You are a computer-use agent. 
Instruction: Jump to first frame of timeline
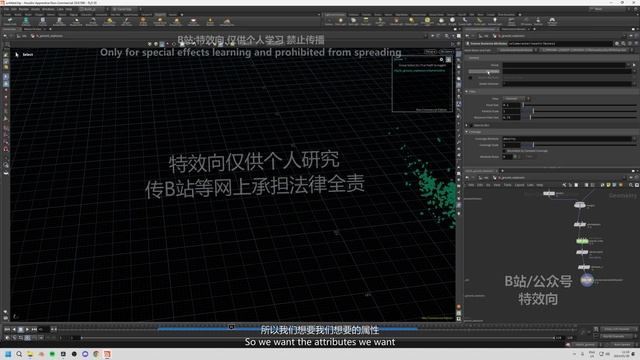(7, 329)
